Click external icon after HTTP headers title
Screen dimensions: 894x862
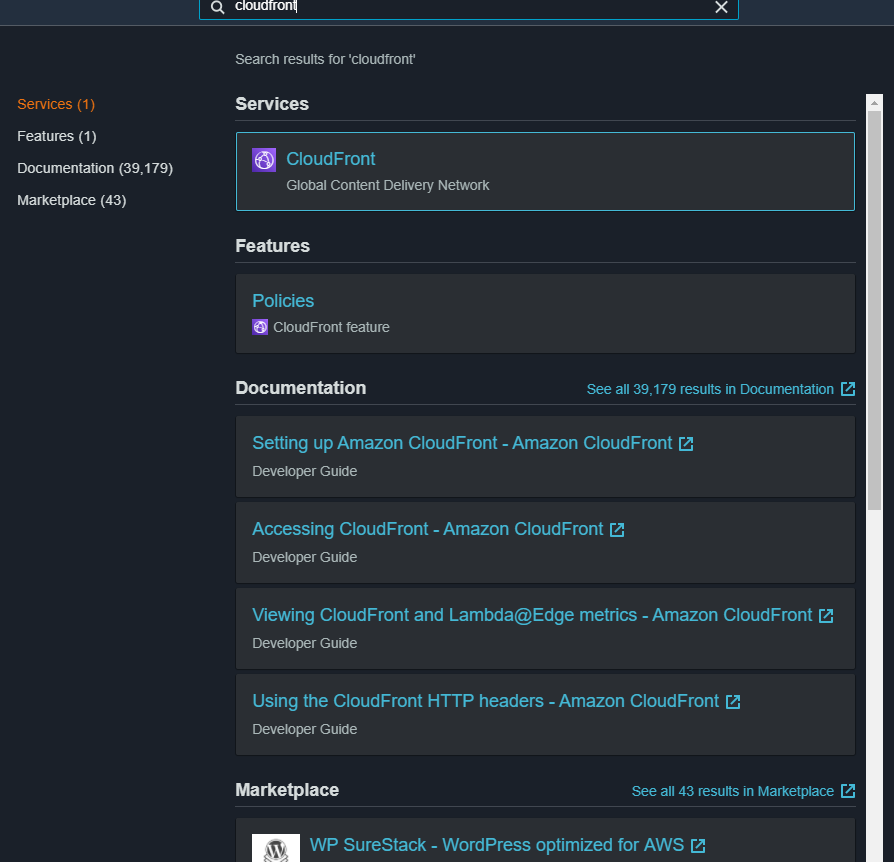[733, 702]
